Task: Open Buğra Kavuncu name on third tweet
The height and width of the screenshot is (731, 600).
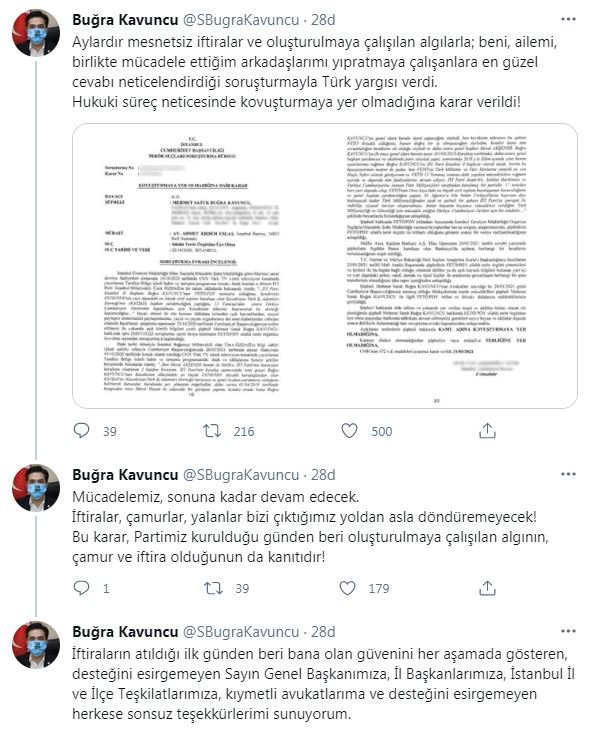Action: point(125,632)
